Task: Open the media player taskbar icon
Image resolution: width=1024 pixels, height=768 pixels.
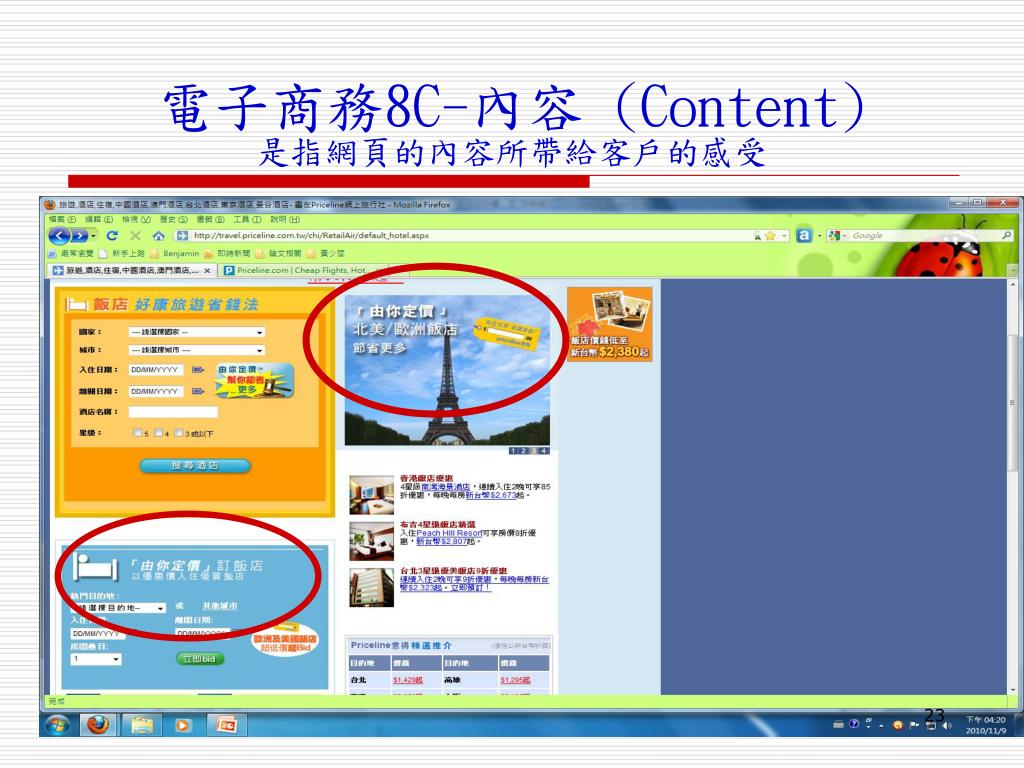Action: click(x=183, y=725)
